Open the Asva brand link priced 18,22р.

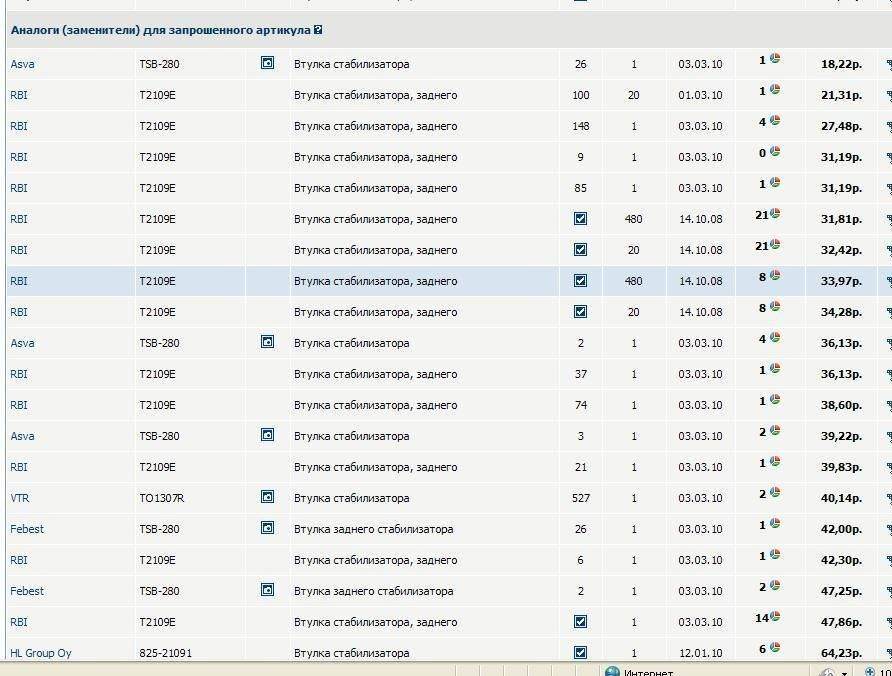pyautogui.click(x=22, y=65)
